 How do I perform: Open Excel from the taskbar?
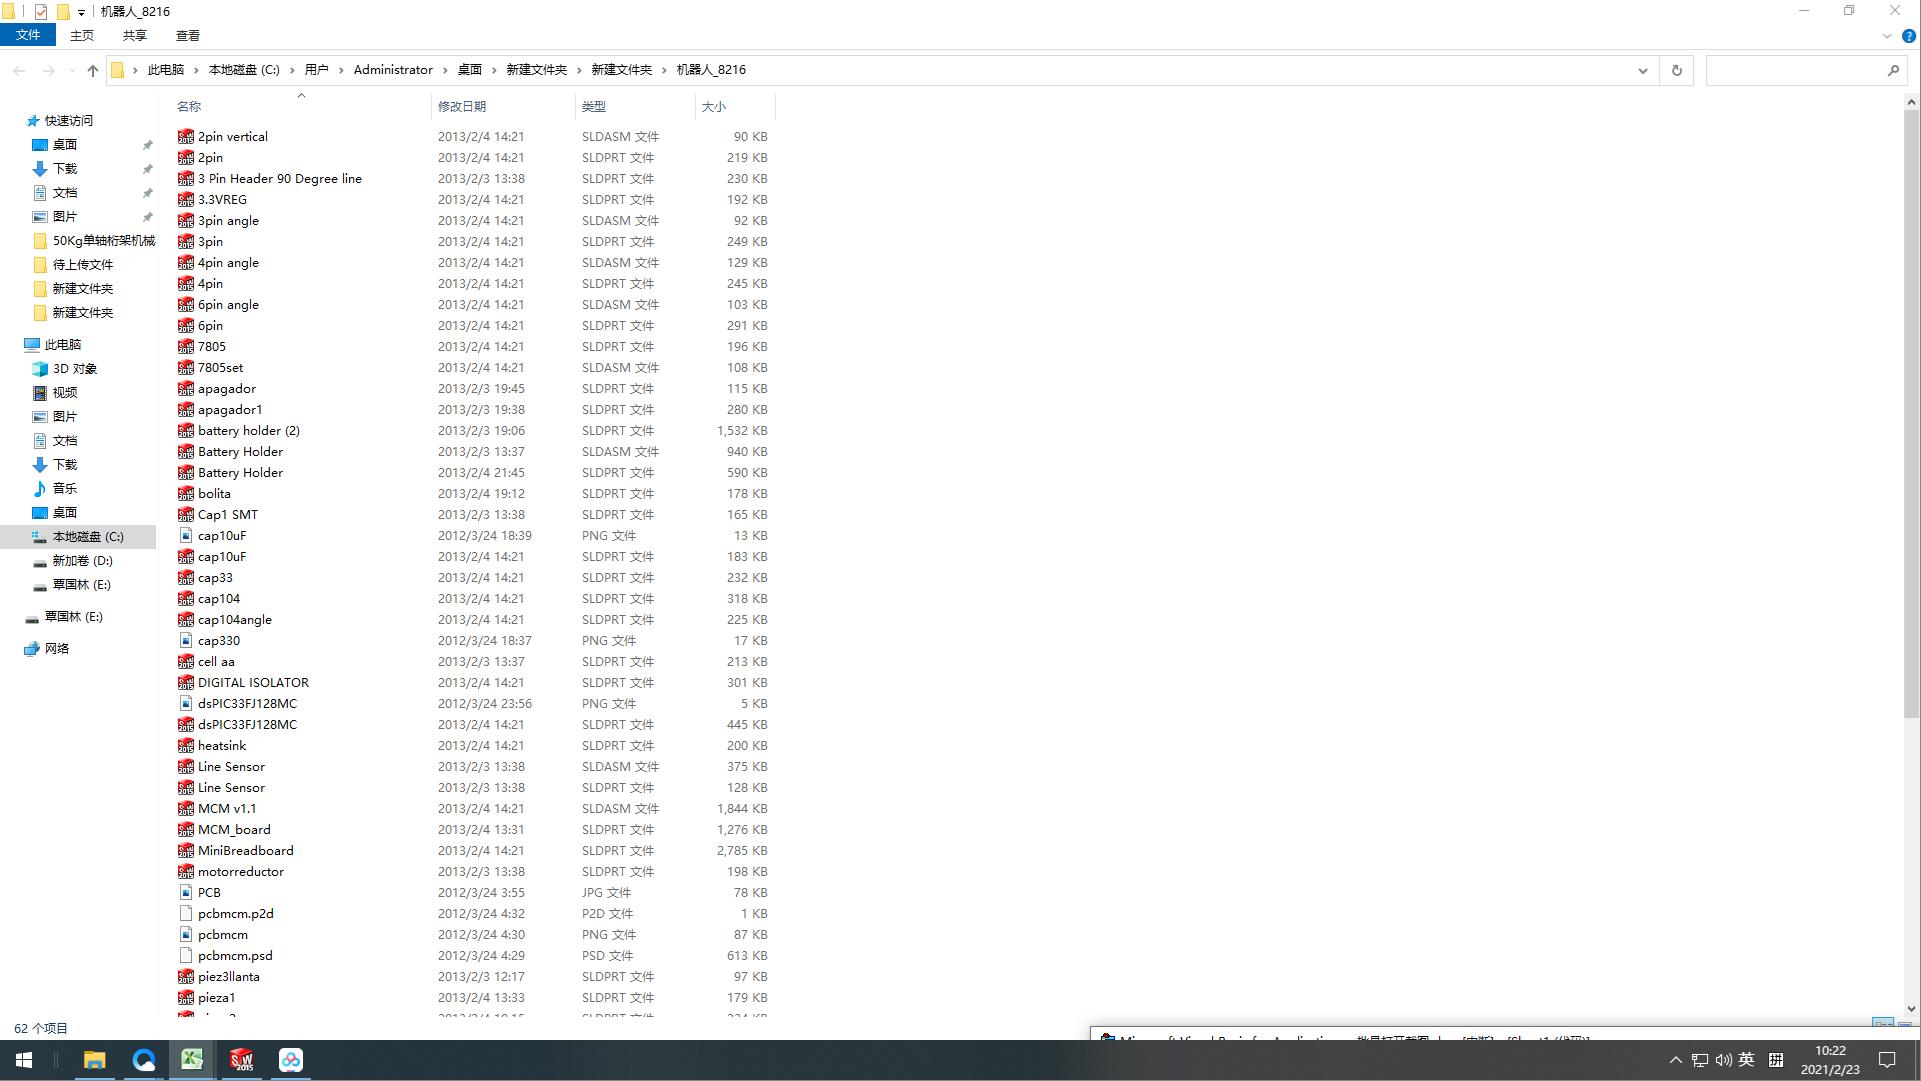(x=192, y=1060)
